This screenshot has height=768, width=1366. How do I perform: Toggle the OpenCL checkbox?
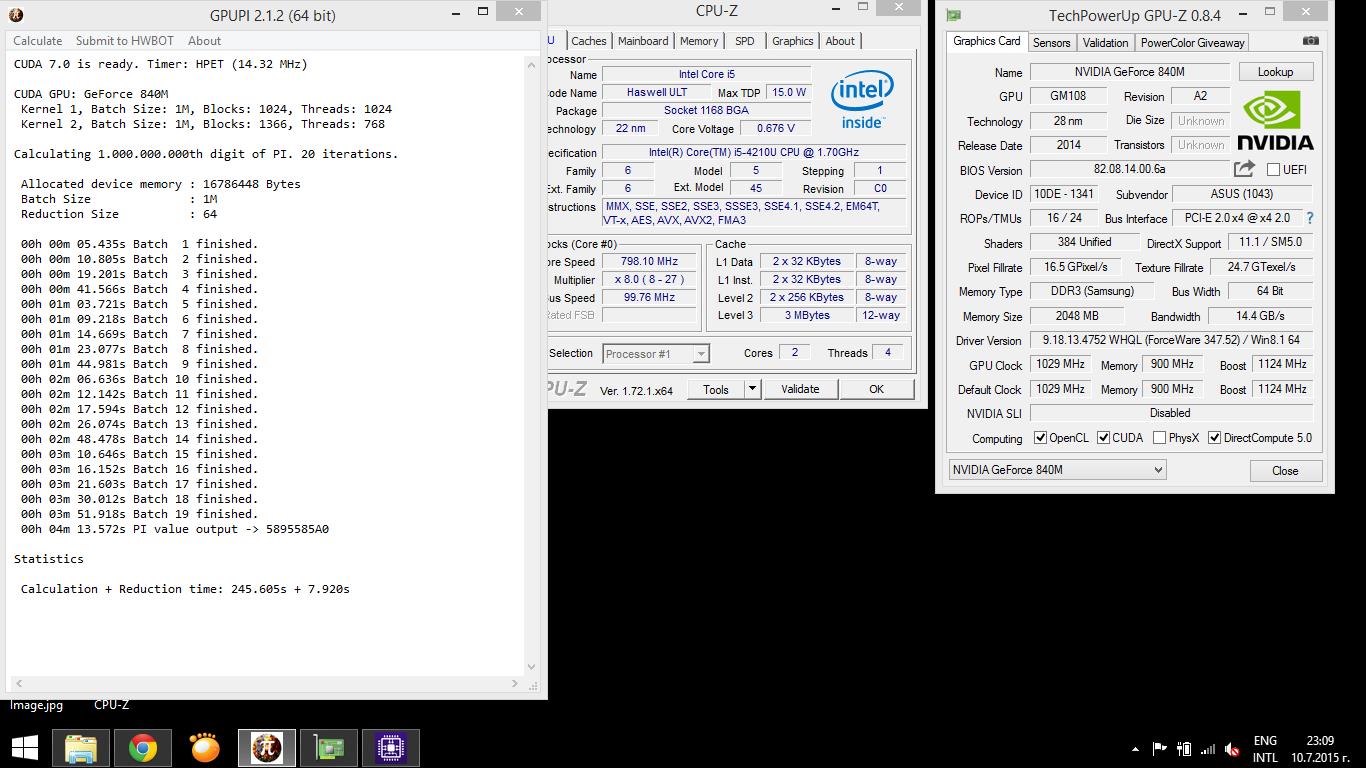(x=1040, y=438)
